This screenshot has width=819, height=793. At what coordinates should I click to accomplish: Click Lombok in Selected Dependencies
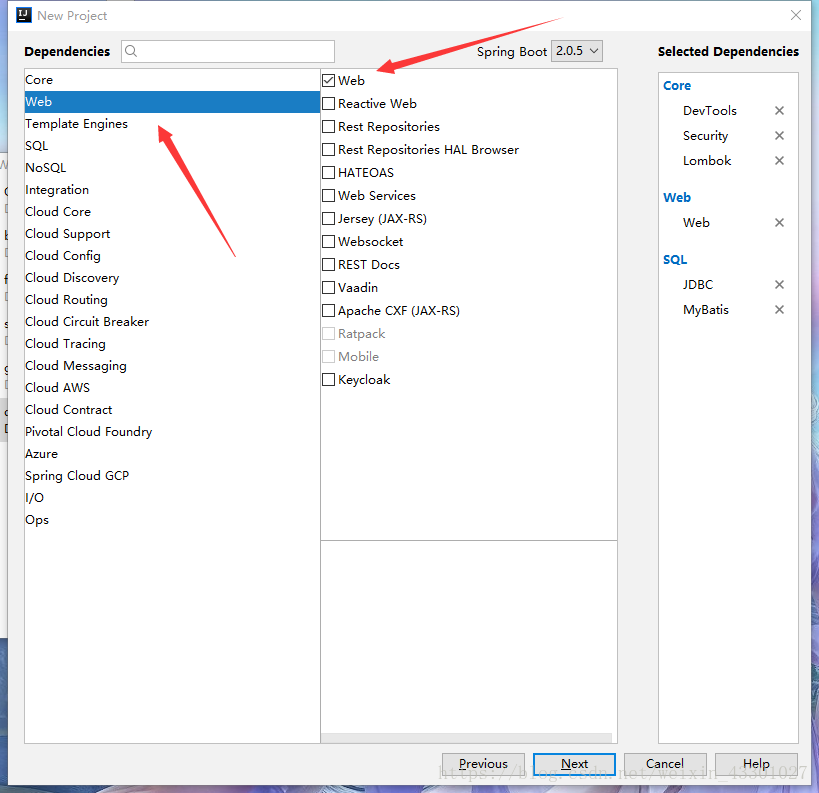coord(707,161)
